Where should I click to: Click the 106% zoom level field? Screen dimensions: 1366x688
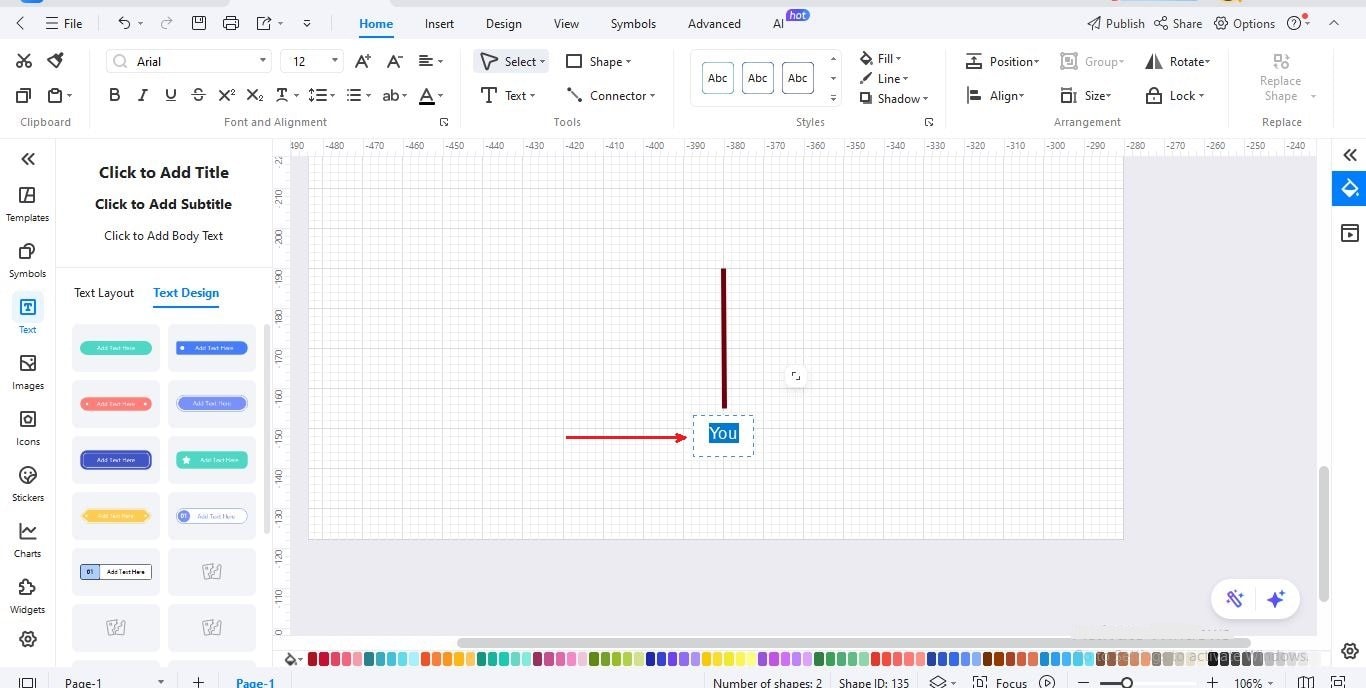coord(1250,682)
